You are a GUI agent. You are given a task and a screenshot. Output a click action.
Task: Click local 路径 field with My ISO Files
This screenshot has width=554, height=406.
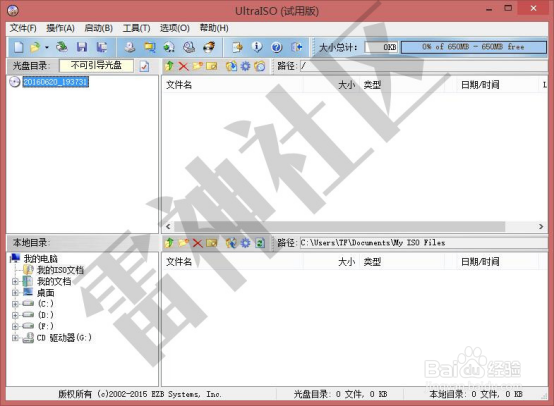pyautogui.click(x=424, y=243)
